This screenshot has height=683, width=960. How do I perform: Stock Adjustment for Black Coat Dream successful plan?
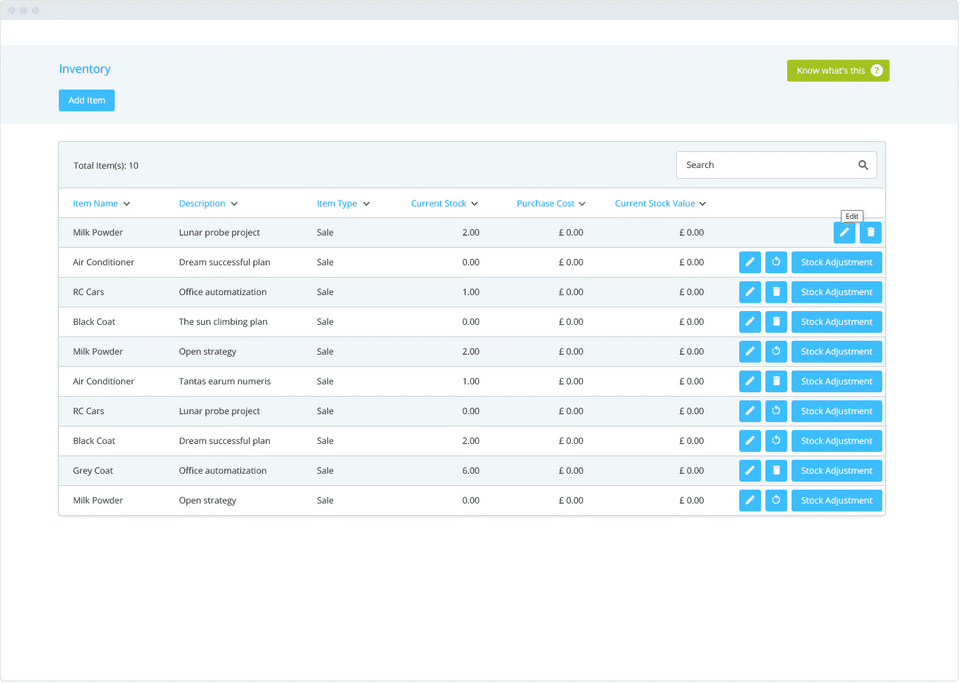pyautogui.click(x=836, y=441)
